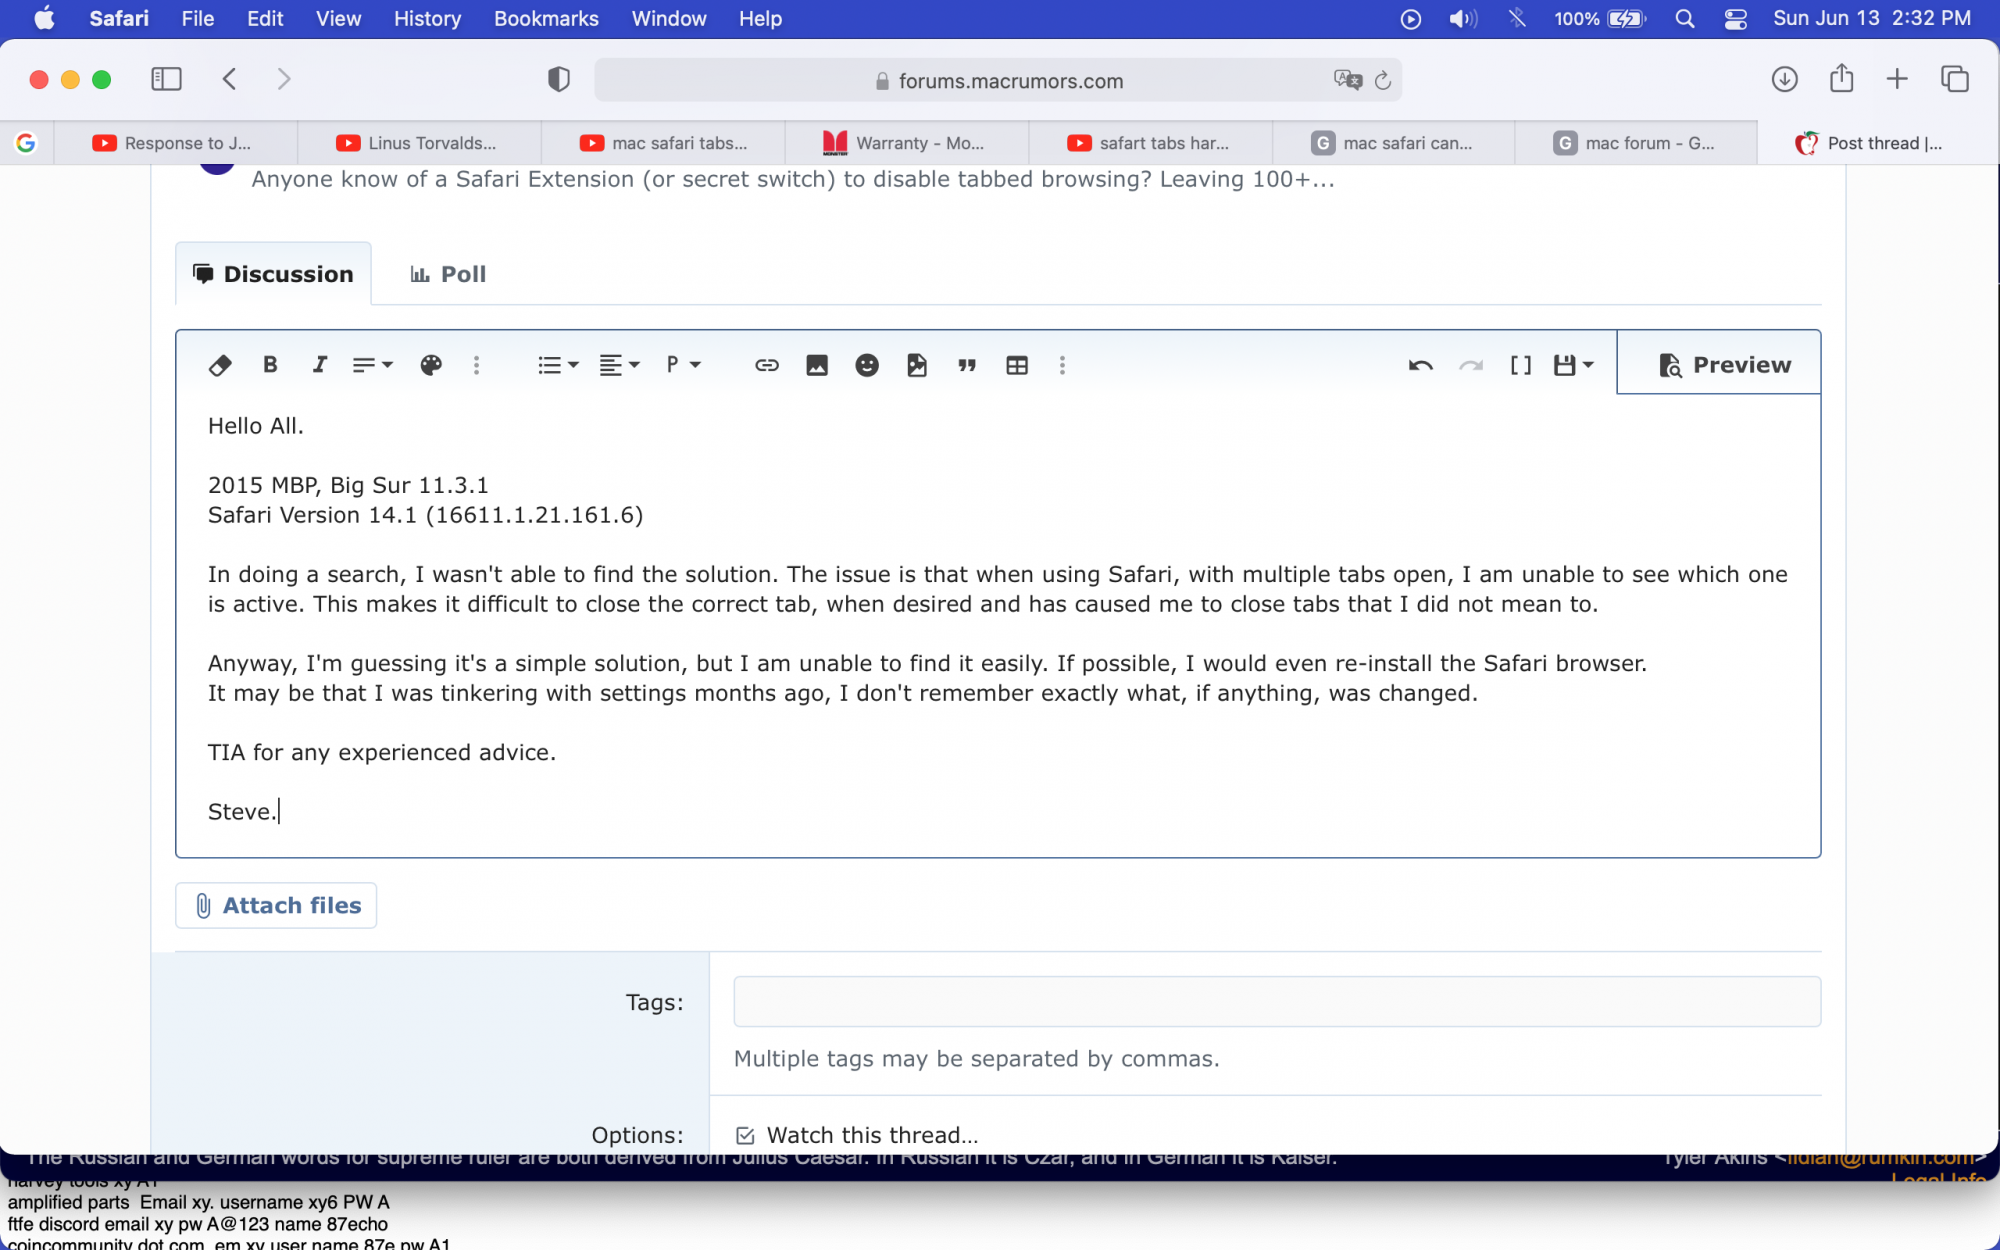Viewport: 2000px width, 1250px height.
Task: Toggle Safari sidebar visibility
Action: click(x=166, y=79)
